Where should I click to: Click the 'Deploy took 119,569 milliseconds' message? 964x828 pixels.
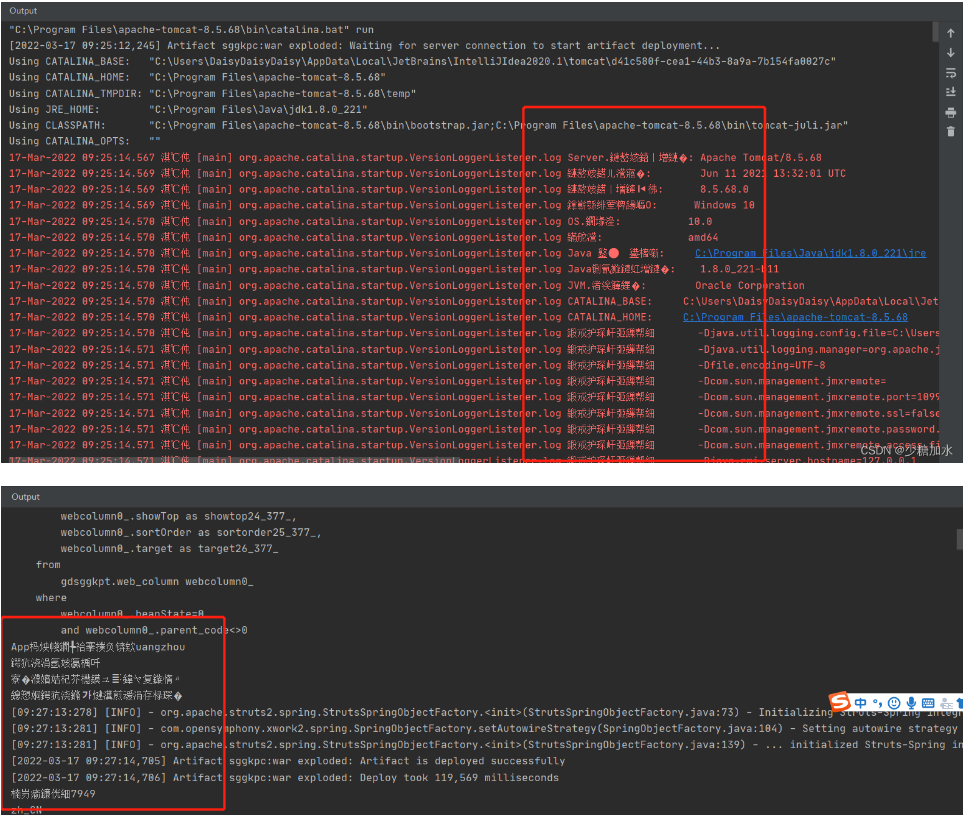pyautogui.click(x=459, y=778)
